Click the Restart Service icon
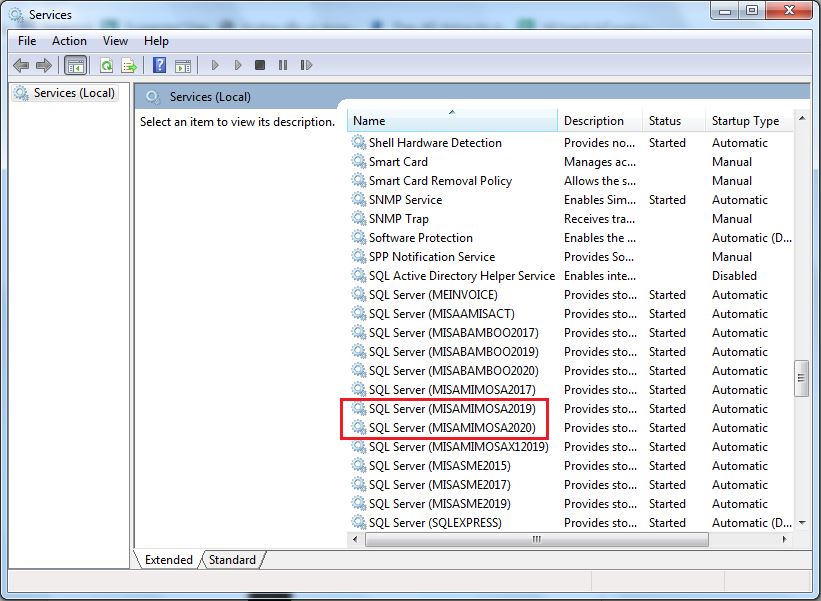This screenshot has width=821, height=601. (x=306, y=65)
